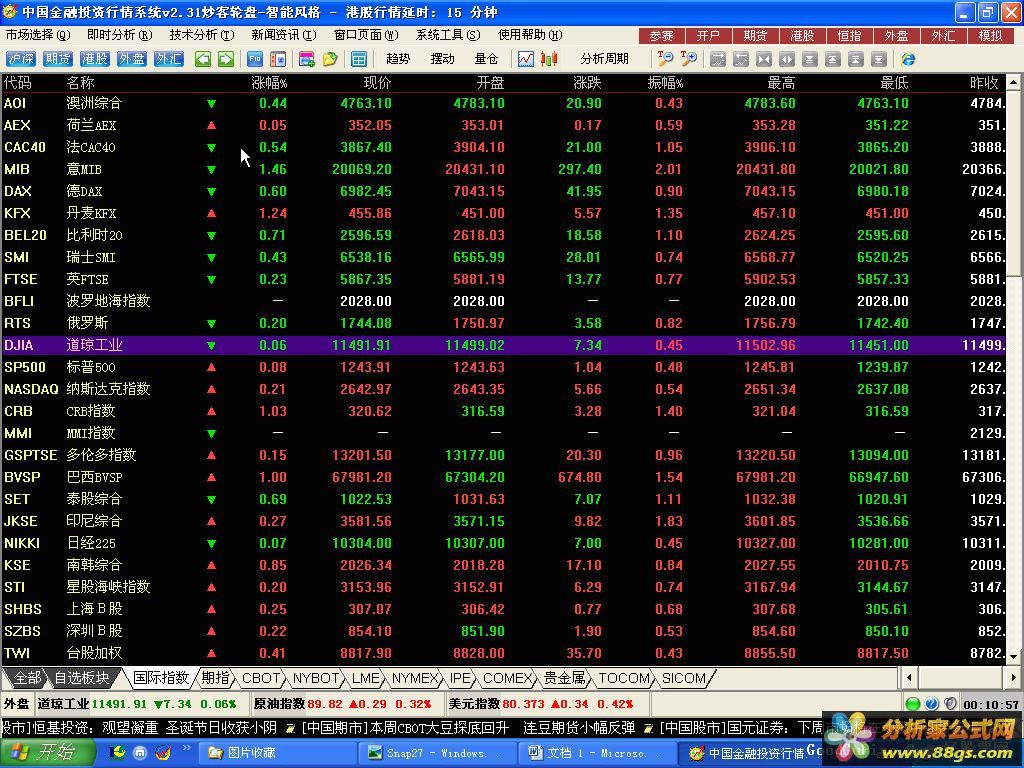Viewport: 1024px width, 768px height.
Task: Switch to the 期指 tab
Action: [216, 678]
